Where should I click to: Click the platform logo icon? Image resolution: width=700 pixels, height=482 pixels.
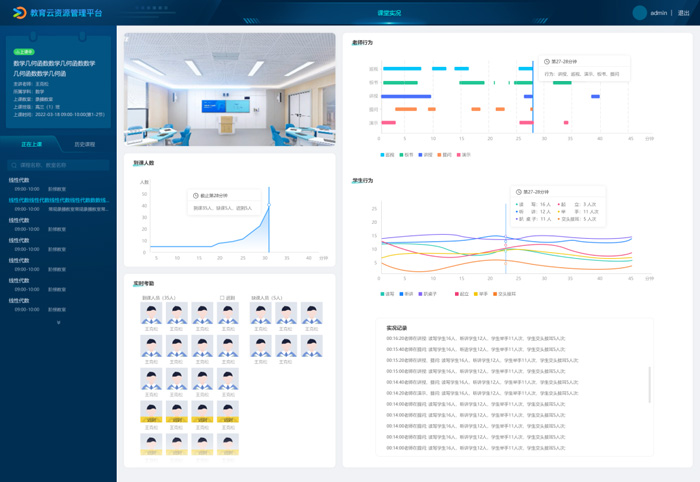[x=19, y=13]
